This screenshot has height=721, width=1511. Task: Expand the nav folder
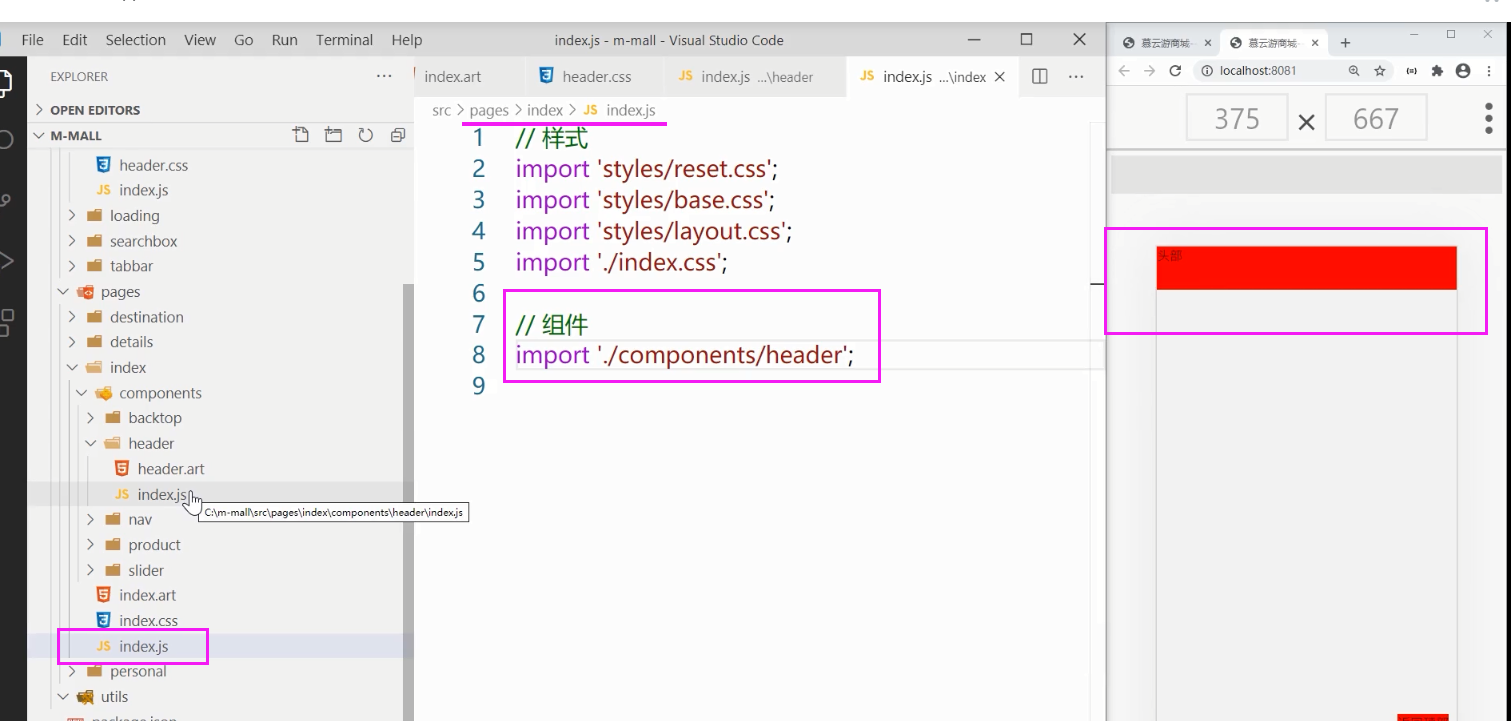tap(140, 519)
